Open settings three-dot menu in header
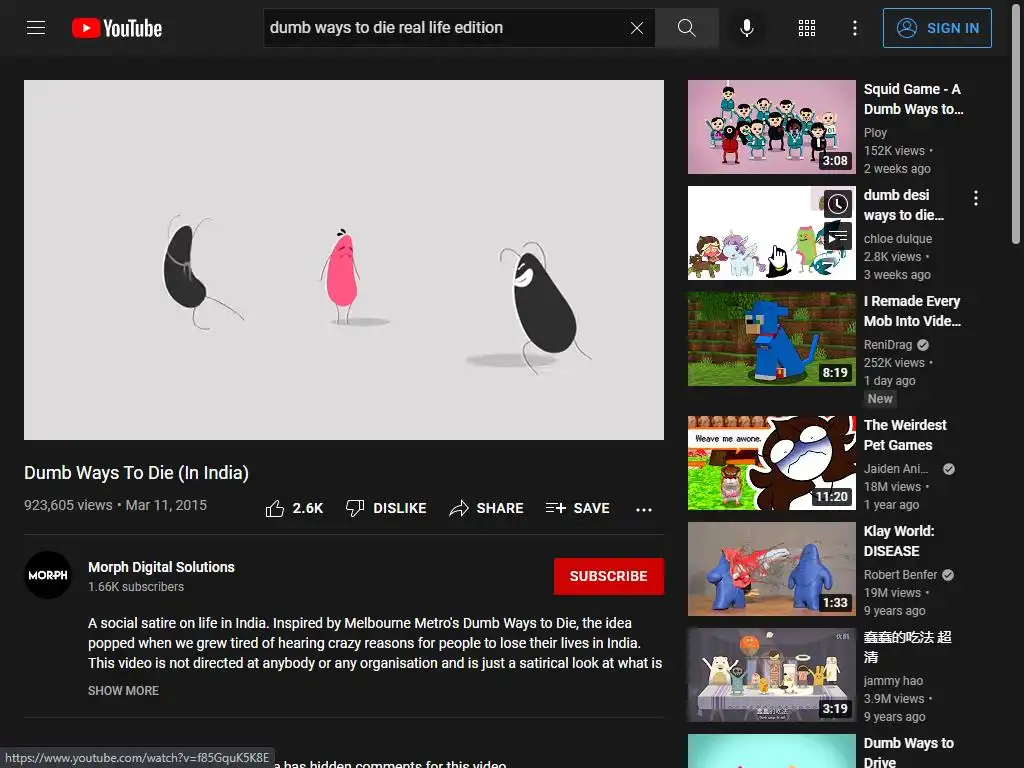 (x=855, y=28)
